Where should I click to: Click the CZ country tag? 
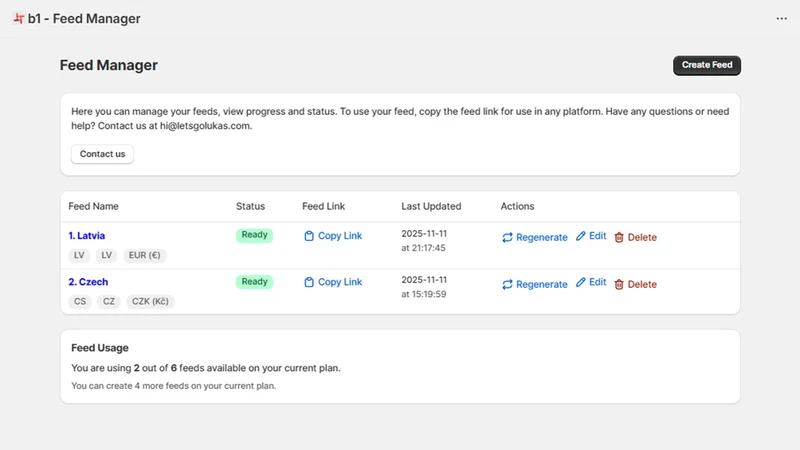(x=109, y=302)
